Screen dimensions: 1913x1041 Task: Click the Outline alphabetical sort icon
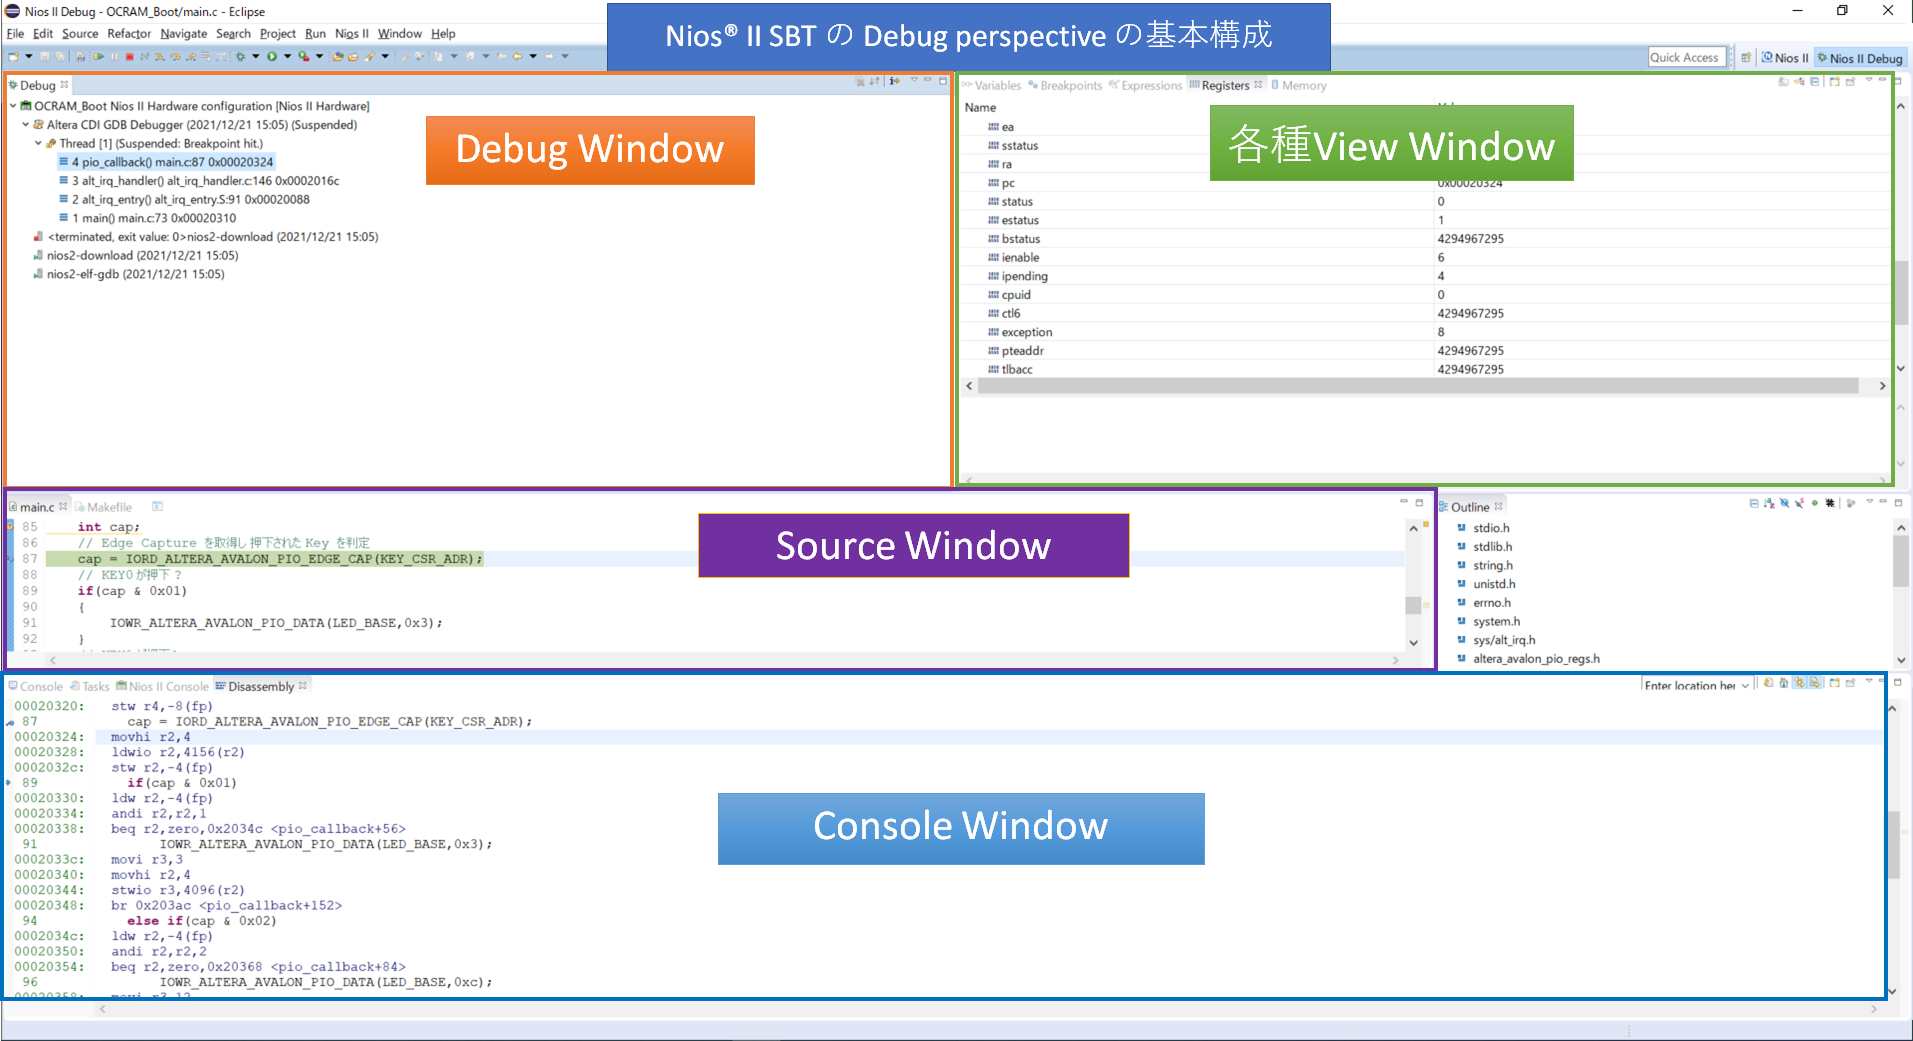1769,503
